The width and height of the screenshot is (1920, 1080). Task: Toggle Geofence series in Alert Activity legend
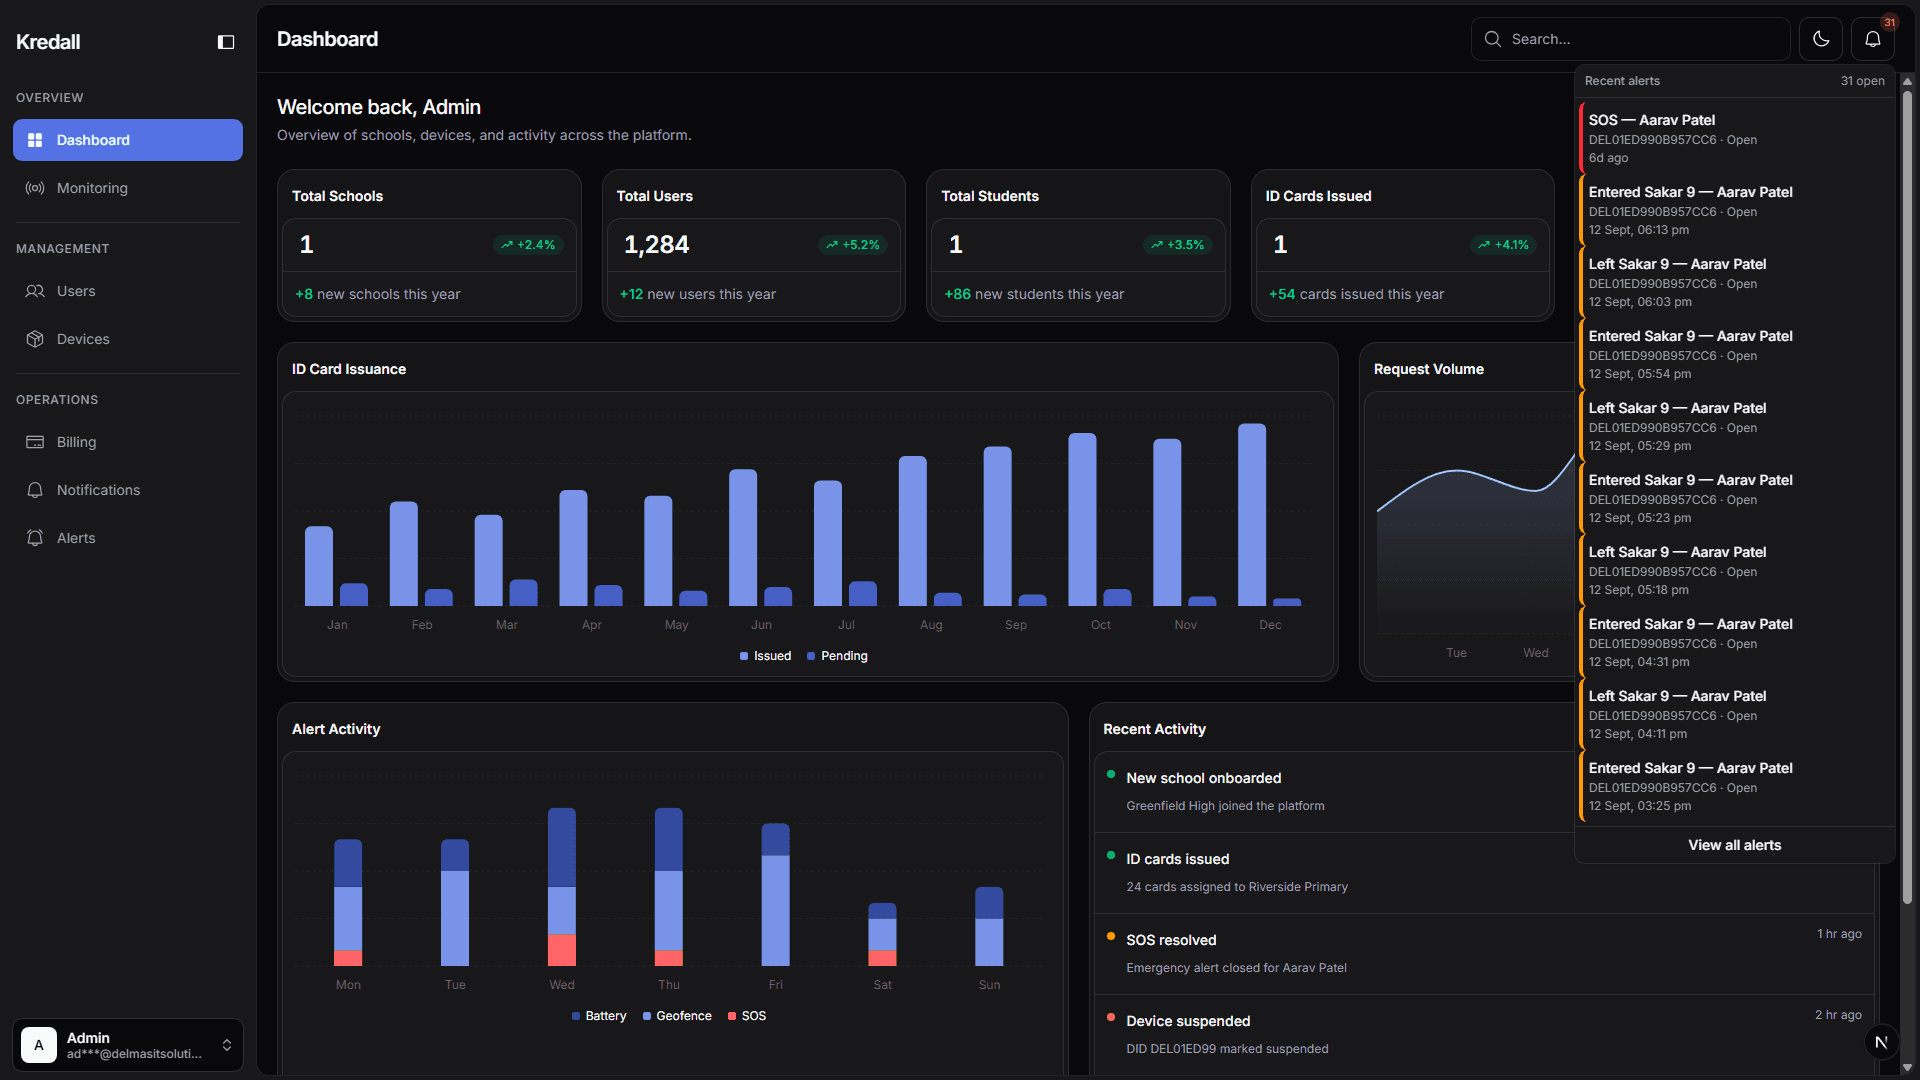(677, 1016)
